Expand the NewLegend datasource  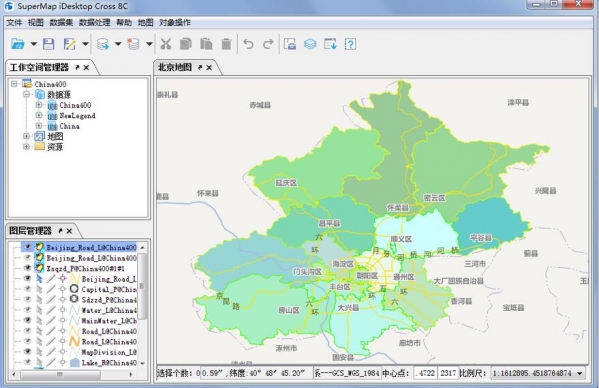click(x=39, y=115)
